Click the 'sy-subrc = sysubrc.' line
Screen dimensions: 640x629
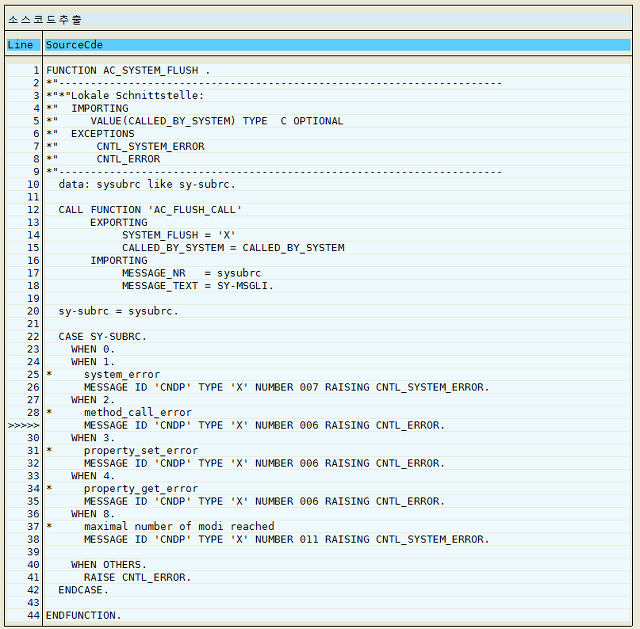coord(118,311)
